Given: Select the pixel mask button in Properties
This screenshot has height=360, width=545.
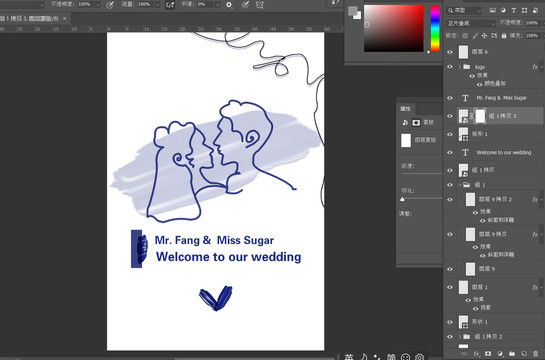Looking at the screenshot, I should [416, 123].
